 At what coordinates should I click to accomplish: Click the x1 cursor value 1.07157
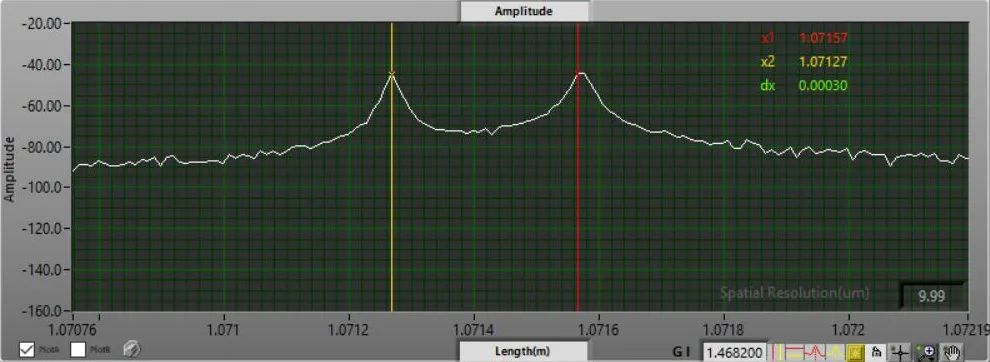(x=823, y=38)
